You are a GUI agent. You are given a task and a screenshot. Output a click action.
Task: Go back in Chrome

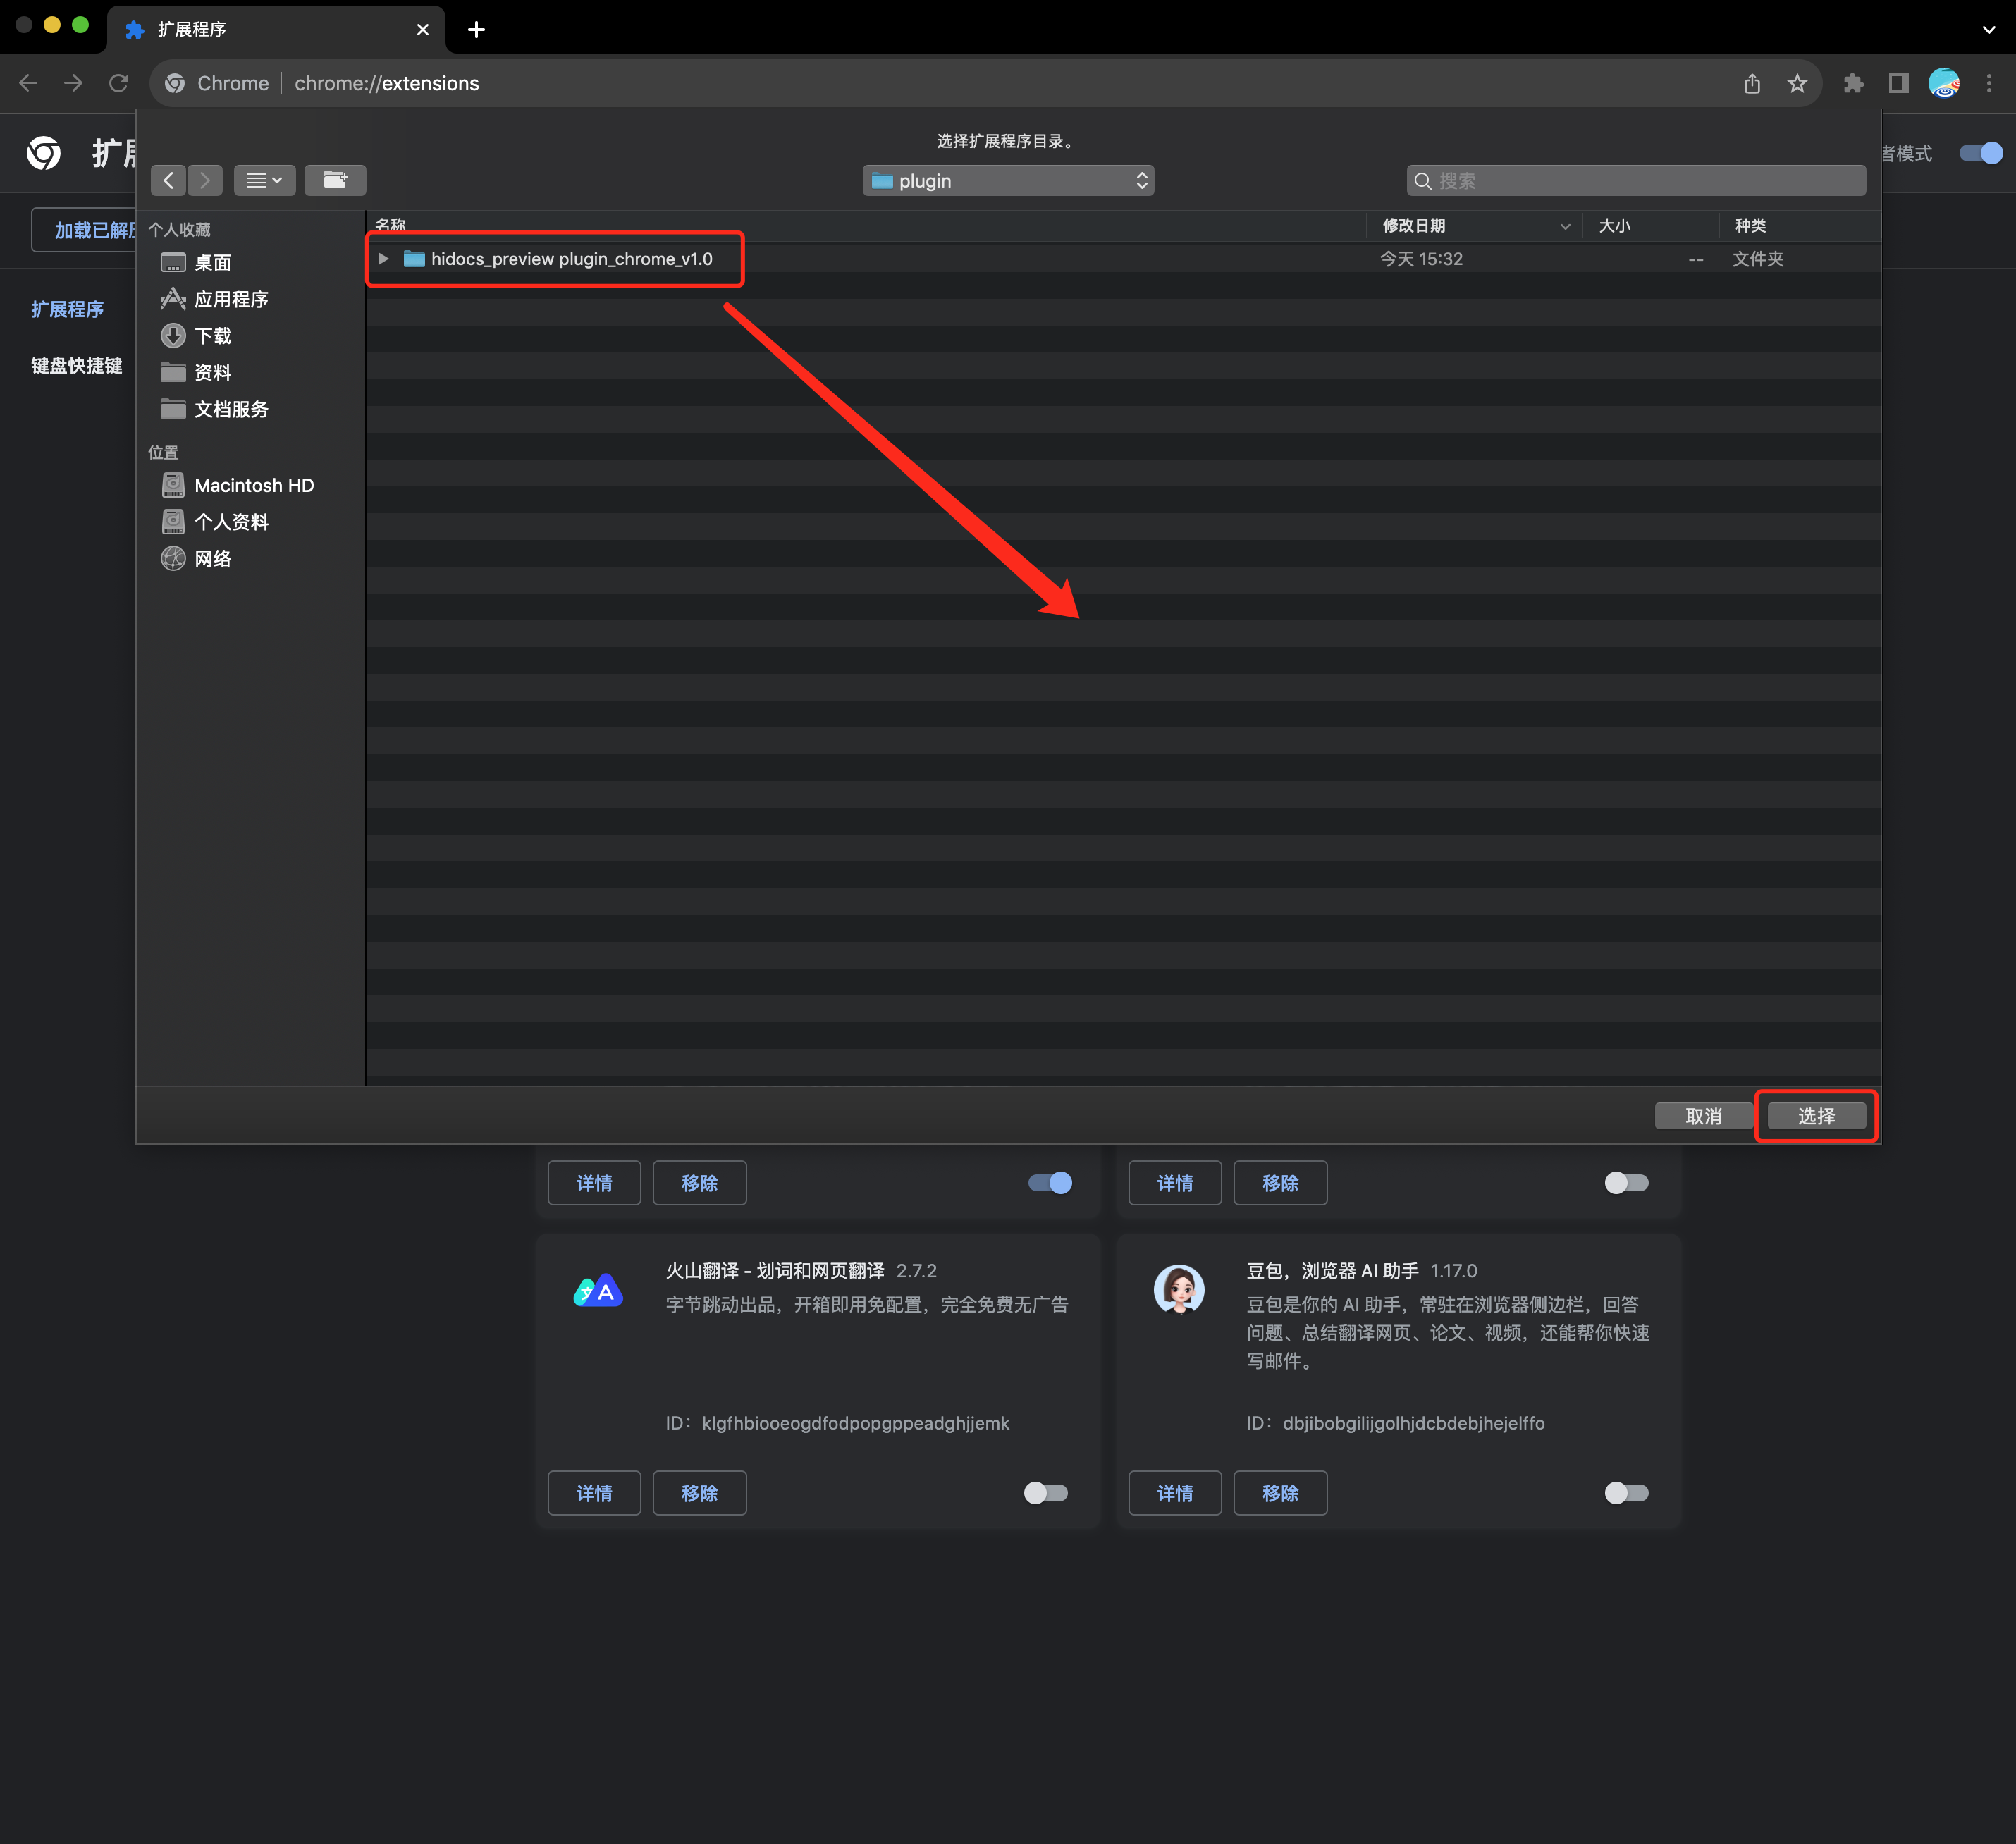click(28, 83)
